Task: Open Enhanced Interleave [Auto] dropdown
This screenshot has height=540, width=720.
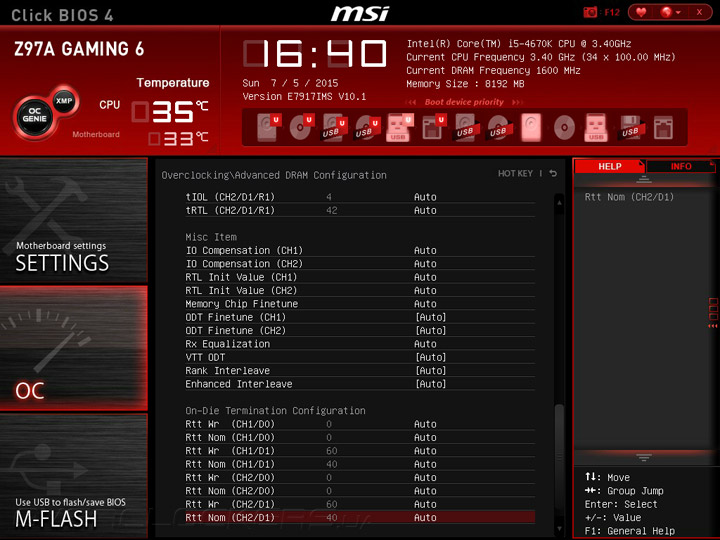Action: pos(430,384)
